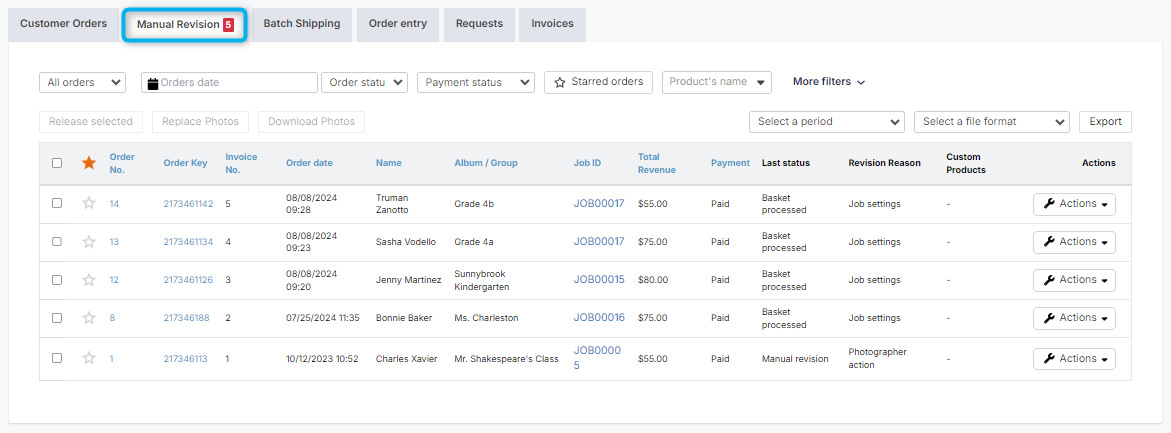Open JOB00016 link
Screen dimensions: 1171x433
tap(599, 317)
